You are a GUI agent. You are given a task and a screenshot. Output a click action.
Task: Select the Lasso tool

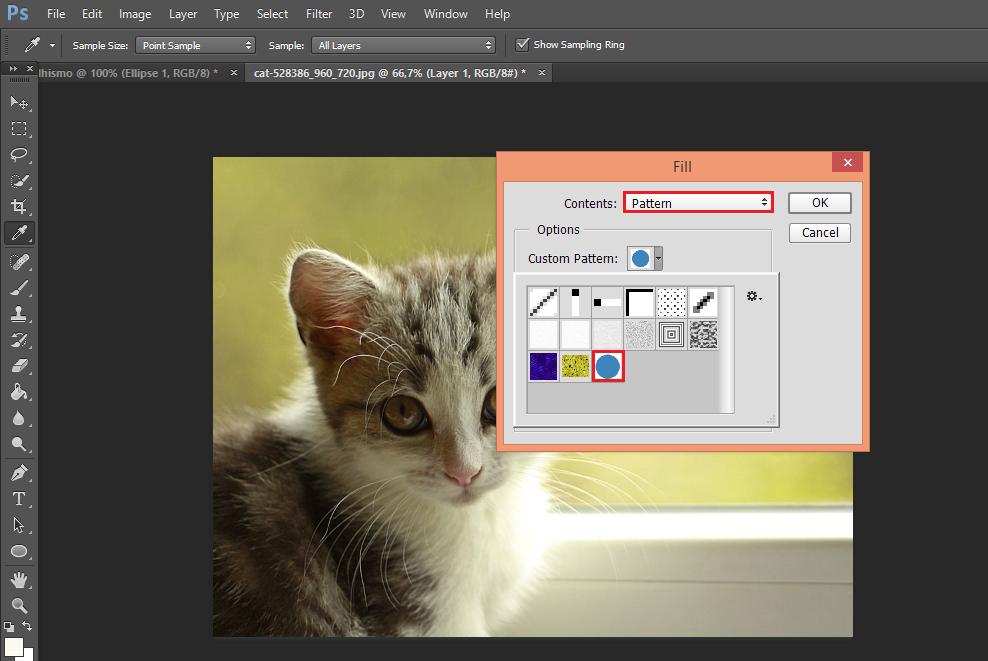[19, 154]
